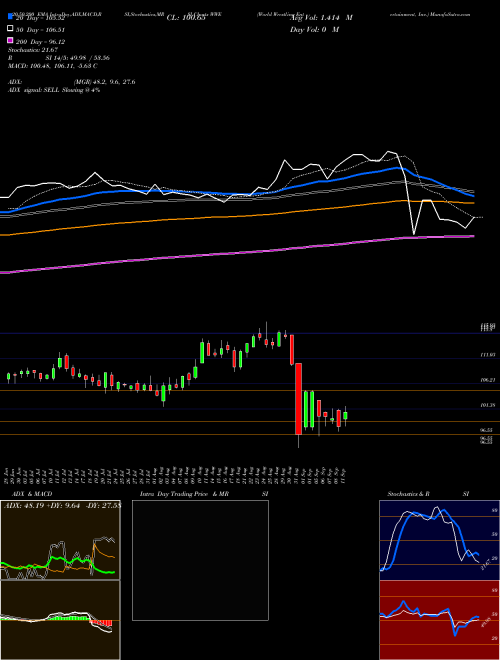The width and height of the screenshot is (500, 660).
Task: Click the 111.93 price axis label
Action: pos(488,355)
